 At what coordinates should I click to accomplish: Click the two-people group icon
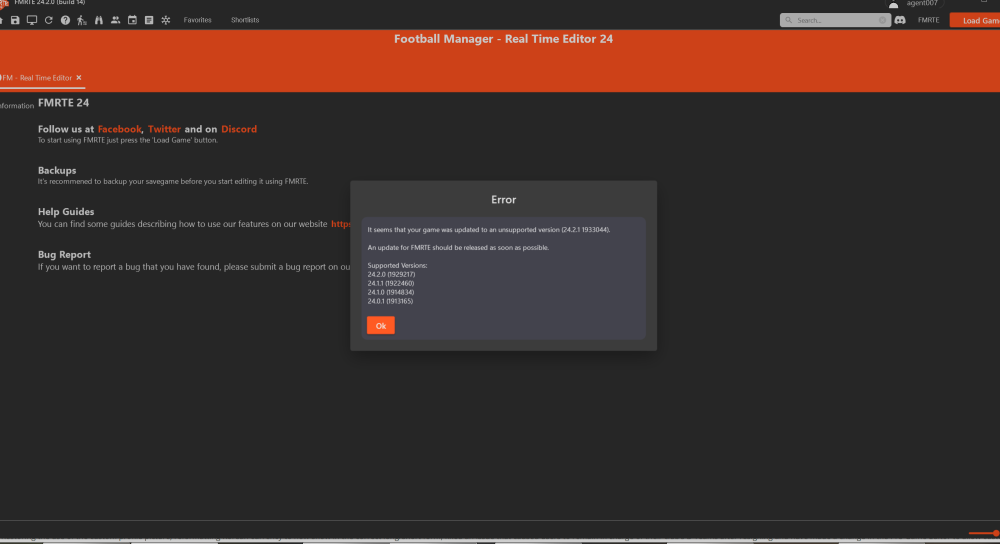click(115, 20)
